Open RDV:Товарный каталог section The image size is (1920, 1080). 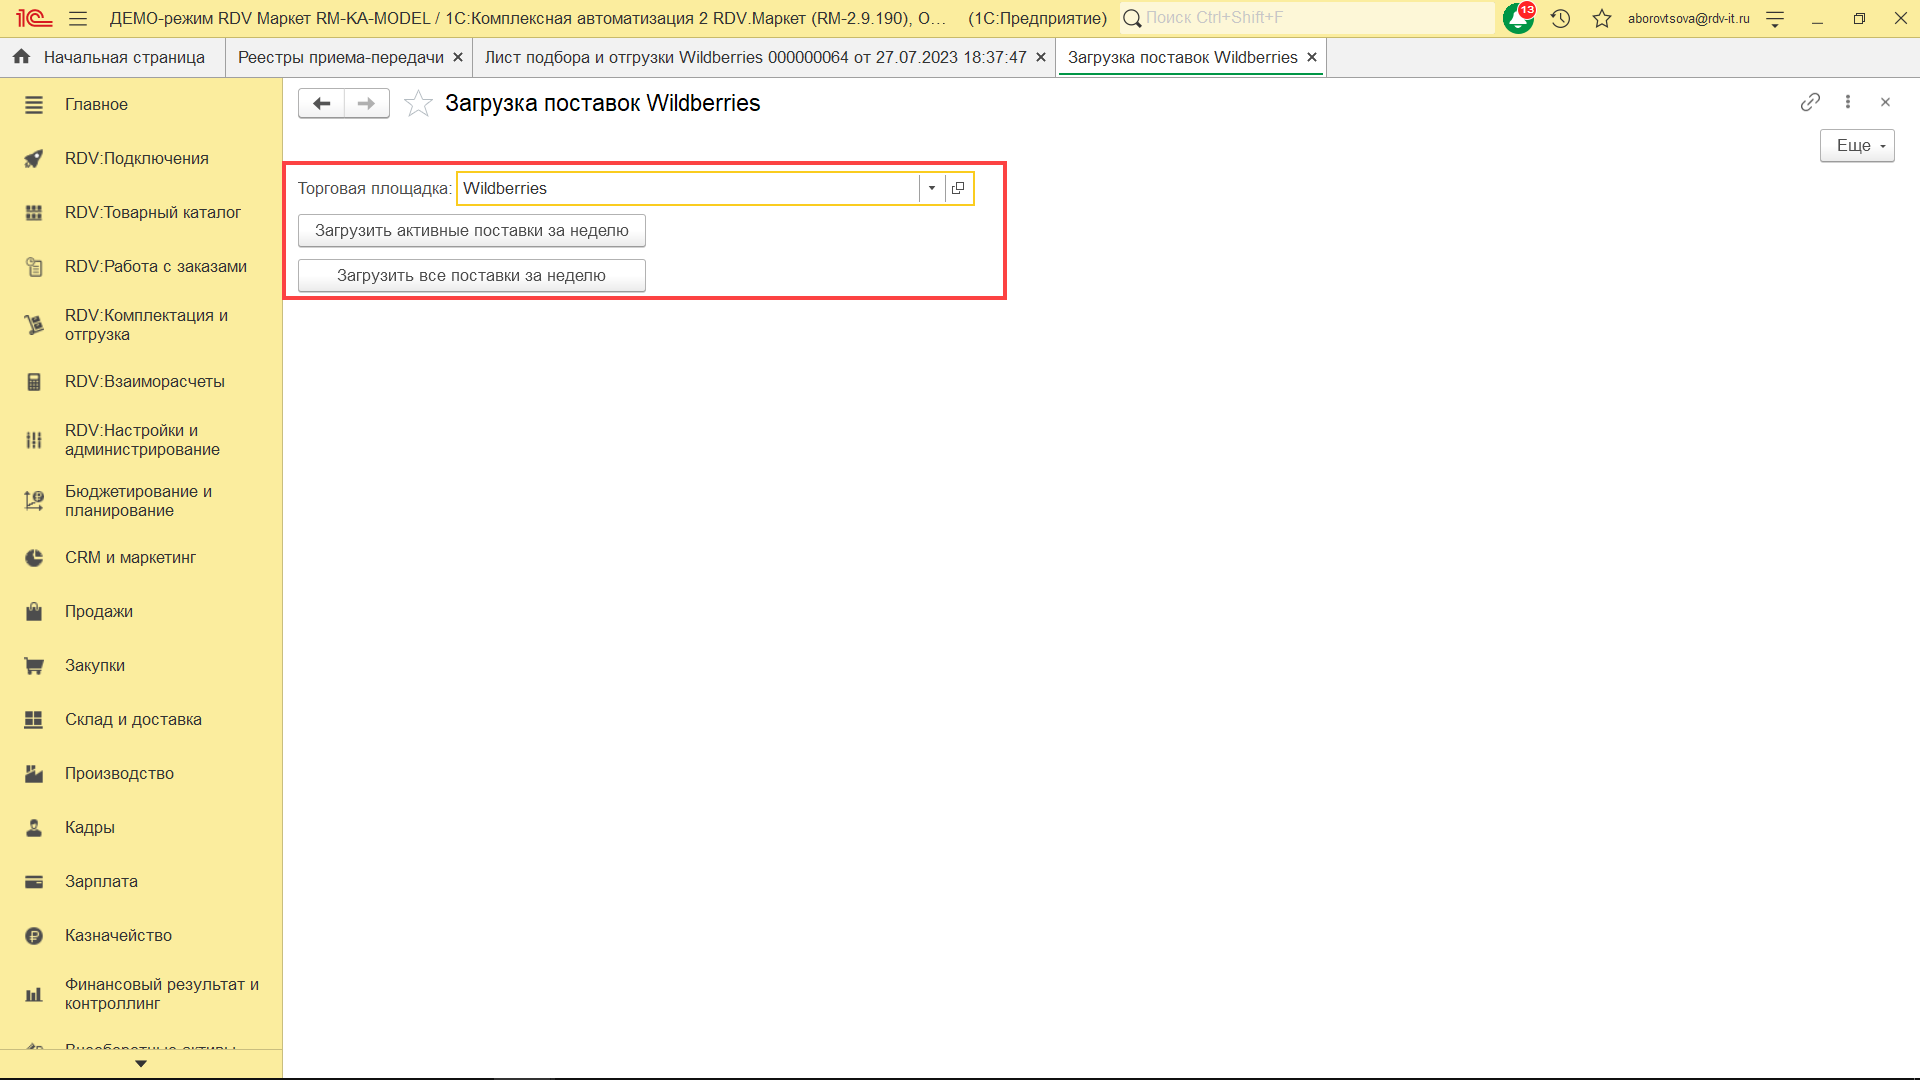point(152,212)
